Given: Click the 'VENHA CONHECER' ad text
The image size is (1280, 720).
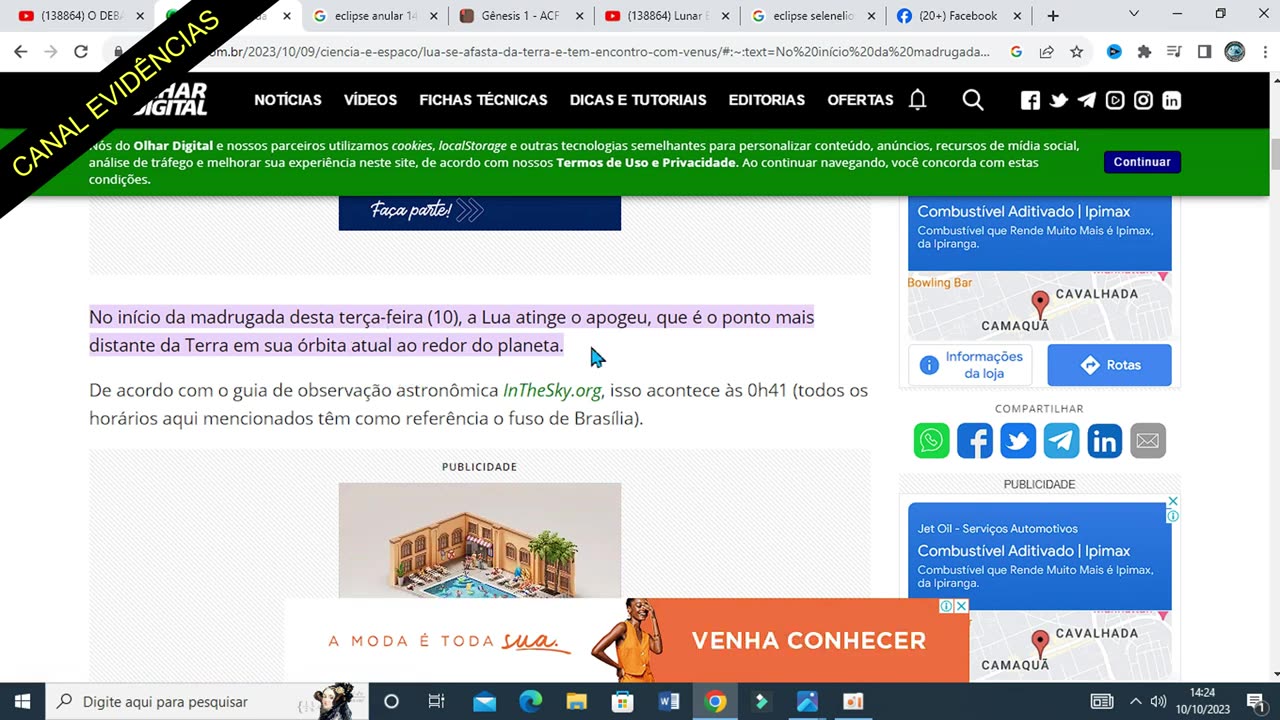Looking at the screenshot, I should (809, 640).
